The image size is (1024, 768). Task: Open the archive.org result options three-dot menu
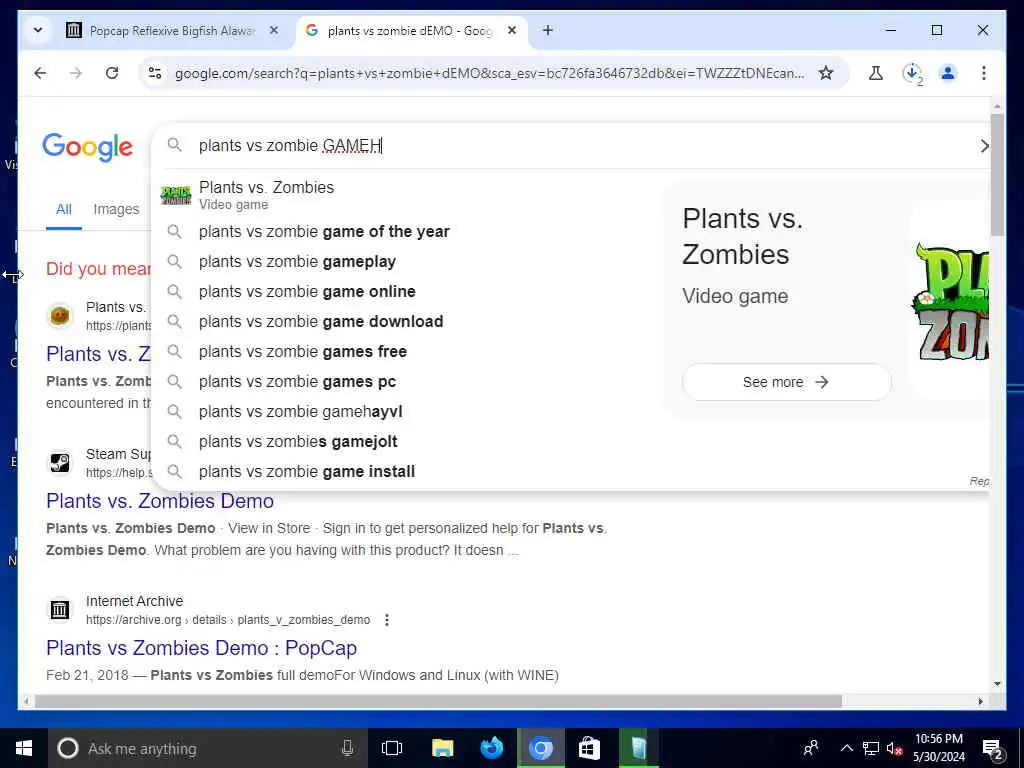click(x=387, y=620)
